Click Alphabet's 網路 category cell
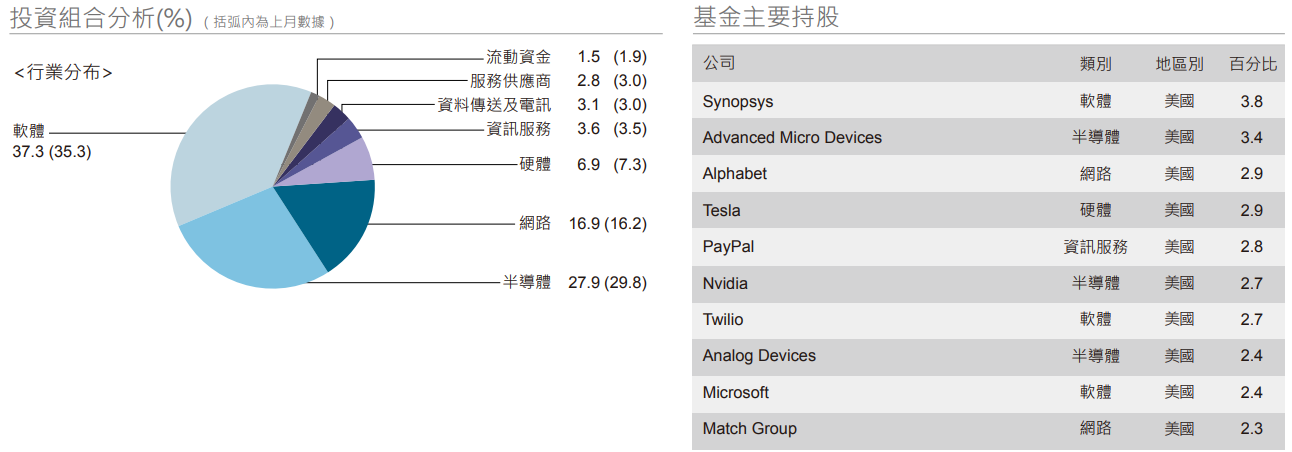This screenshot has width=1292, height=452. (1095, 173)
